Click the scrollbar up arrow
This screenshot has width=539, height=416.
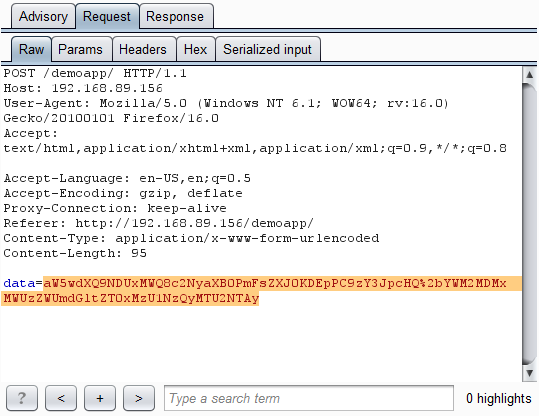(529, 75)
